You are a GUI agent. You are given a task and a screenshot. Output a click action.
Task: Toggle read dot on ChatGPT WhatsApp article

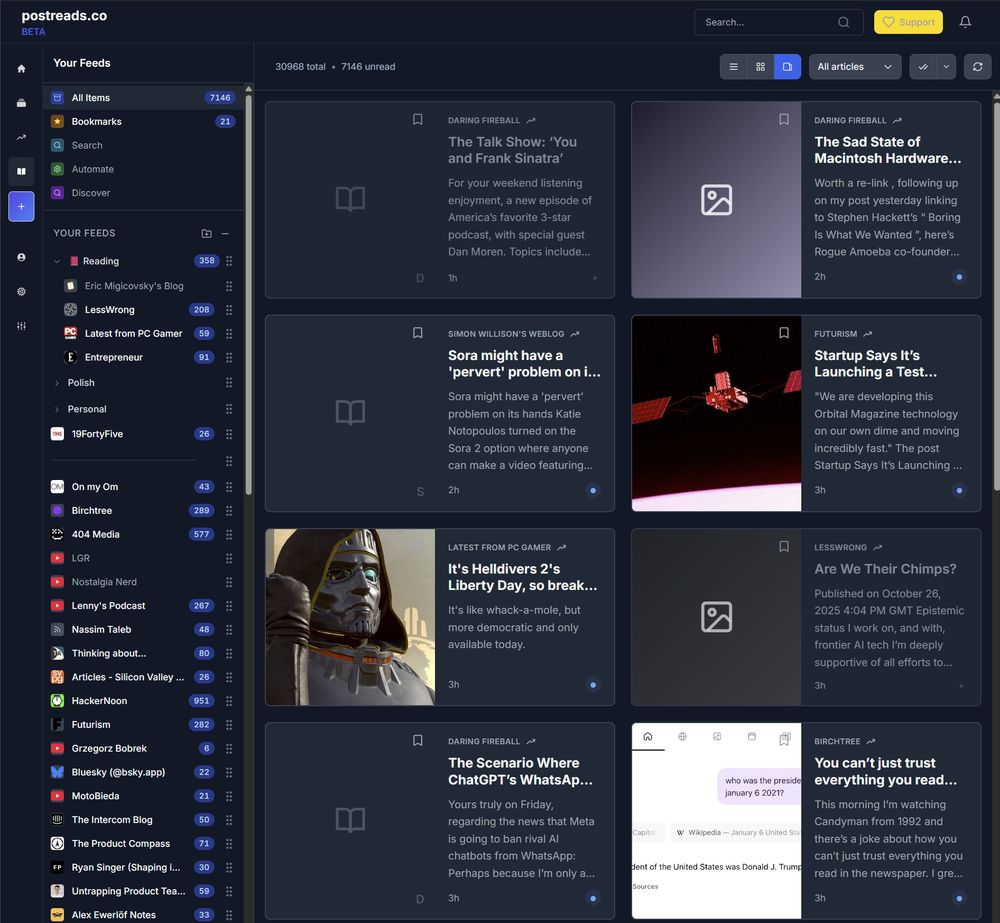point(592,898)
